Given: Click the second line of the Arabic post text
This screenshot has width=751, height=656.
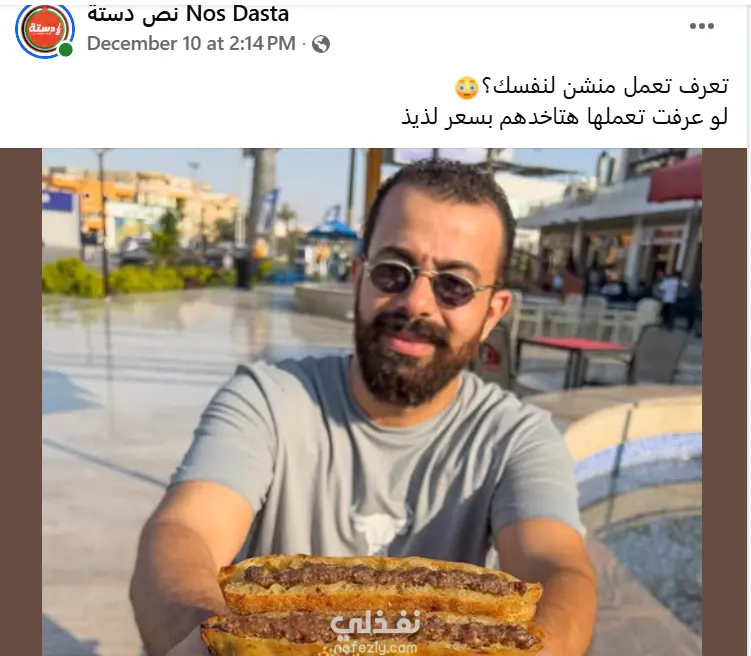Looking at the screenshot, I should (x=565, y=118).
